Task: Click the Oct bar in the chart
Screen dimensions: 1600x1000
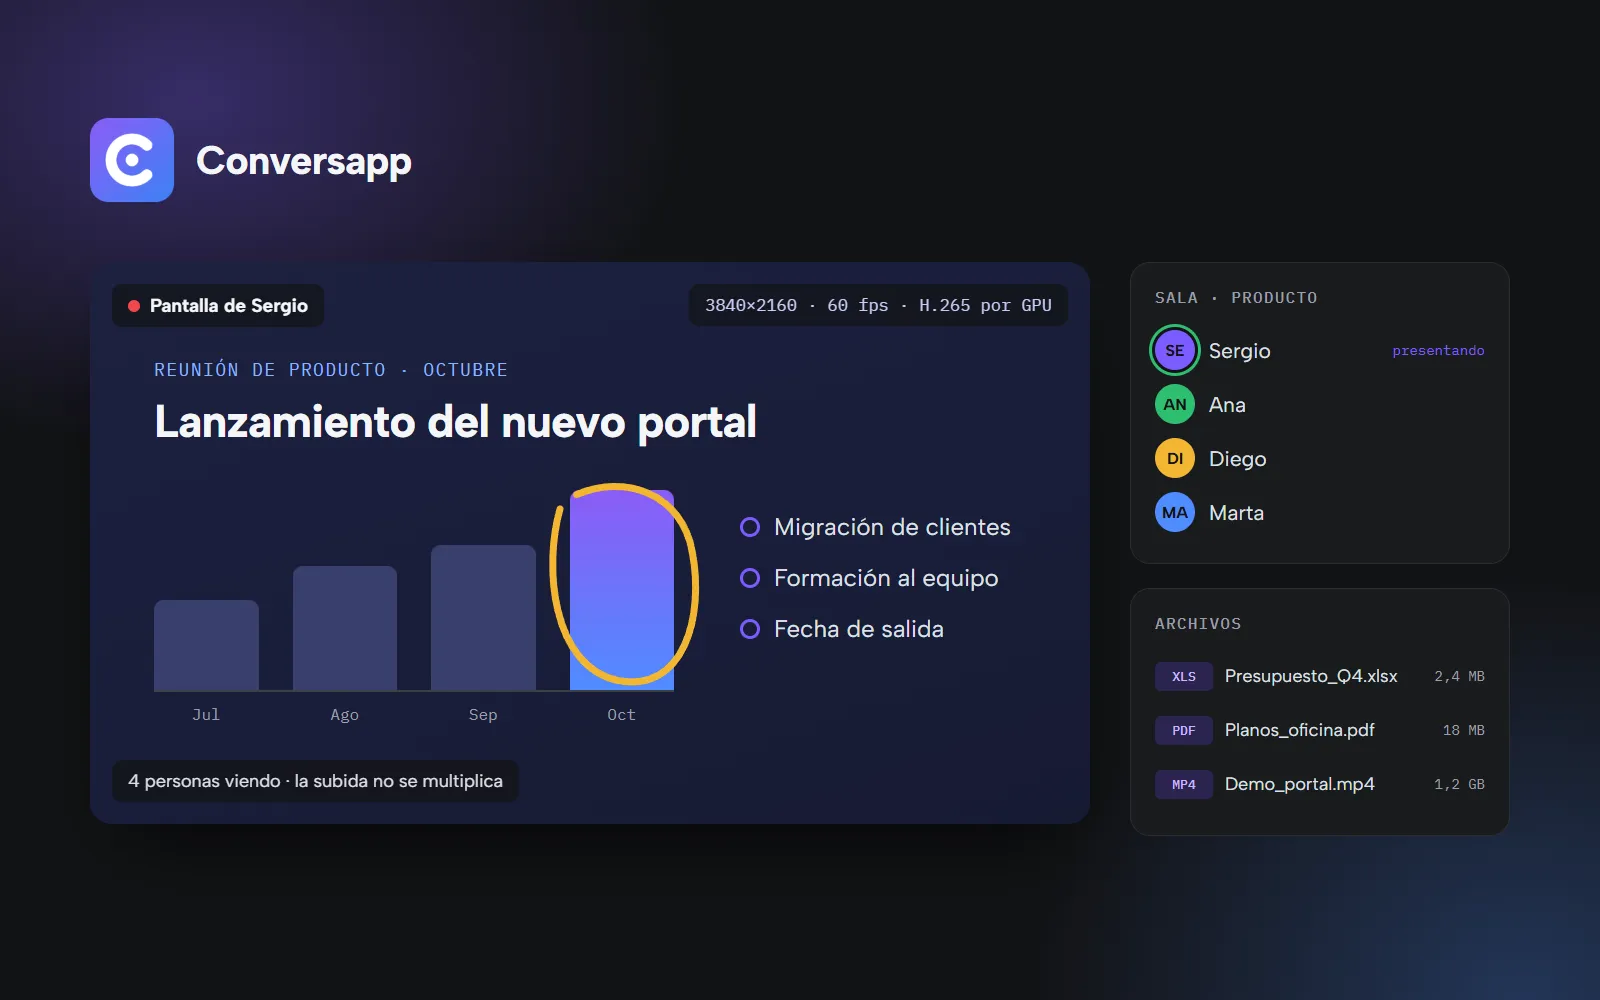Action: (622, 590)
